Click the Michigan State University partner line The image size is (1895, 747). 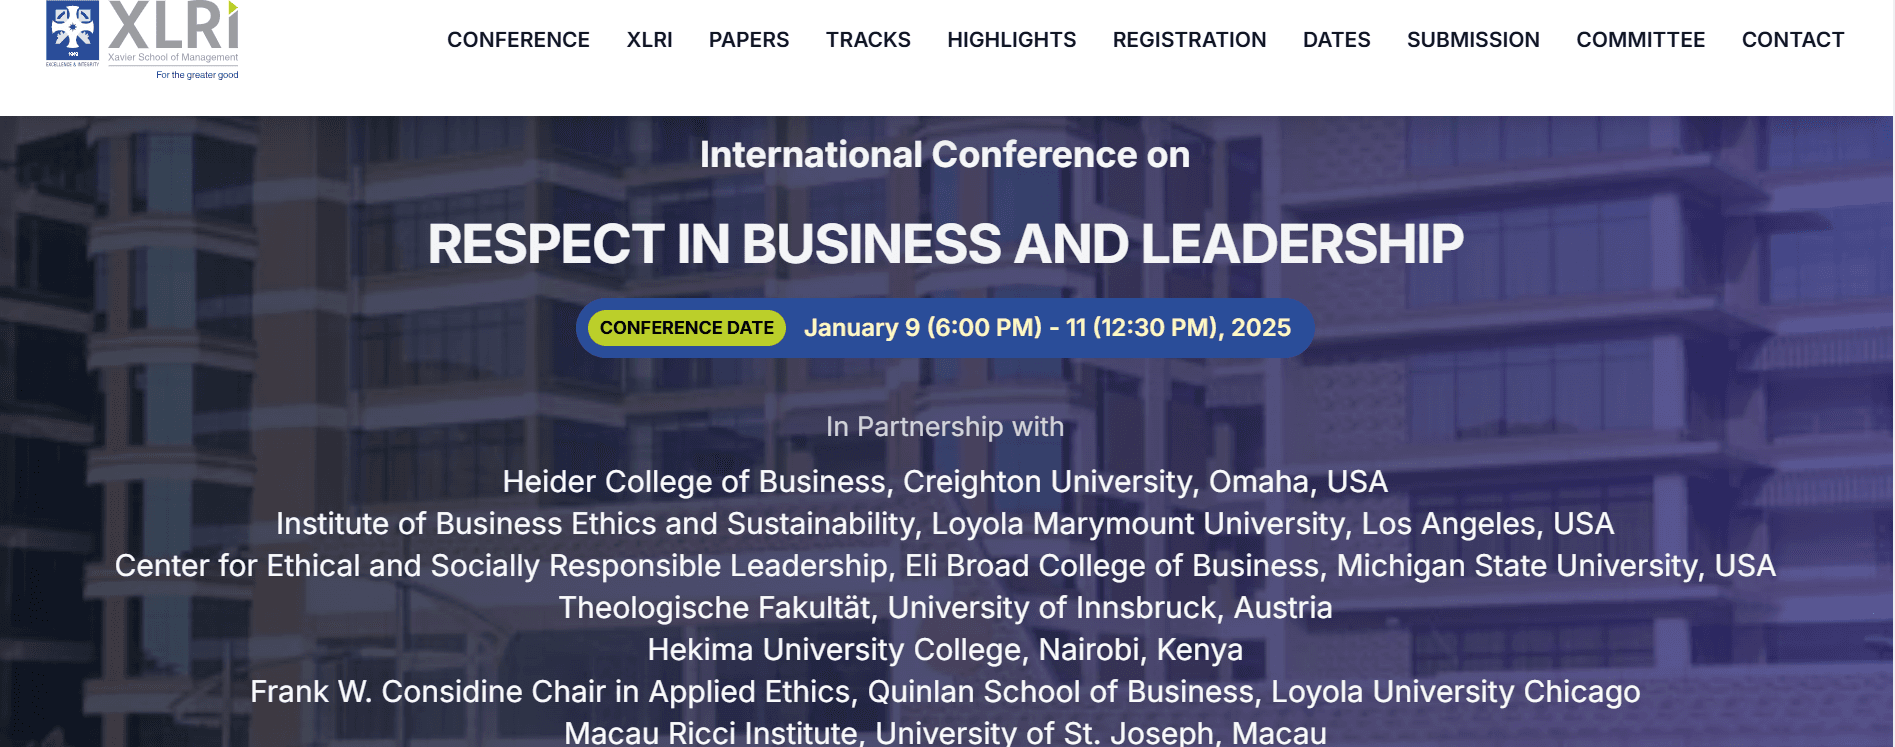(945, 566)
